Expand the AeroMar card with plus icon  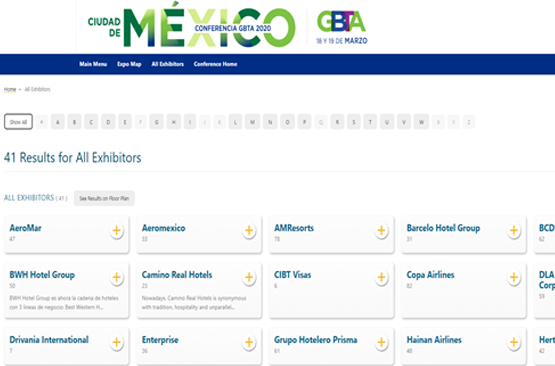116,231
